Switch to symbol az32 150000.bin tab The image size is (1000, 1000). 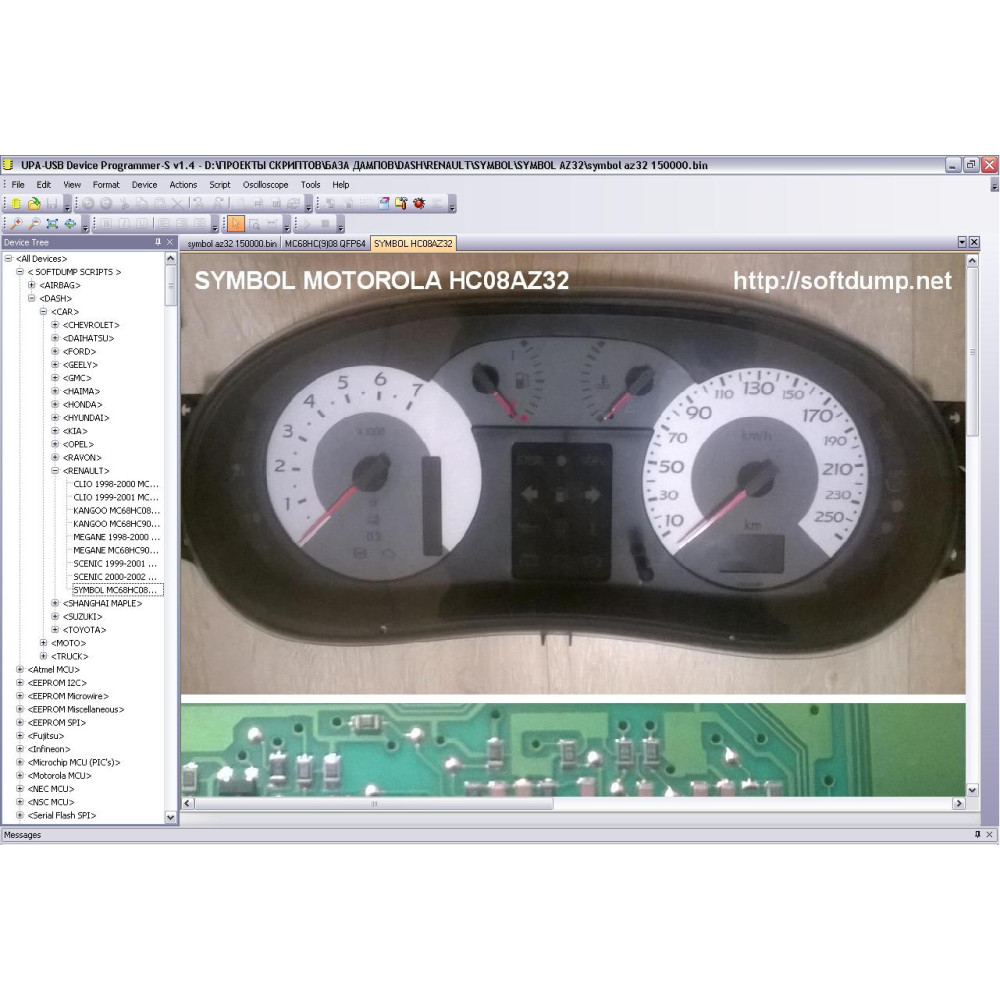pos(232,244)
